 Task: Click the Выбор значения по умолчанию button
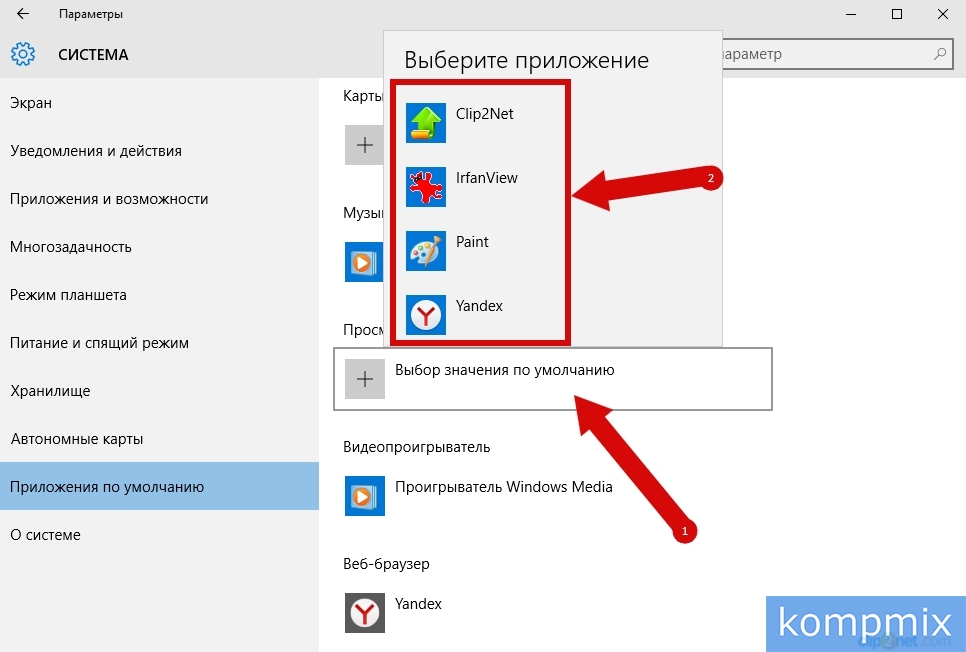(x=553, y=379)
